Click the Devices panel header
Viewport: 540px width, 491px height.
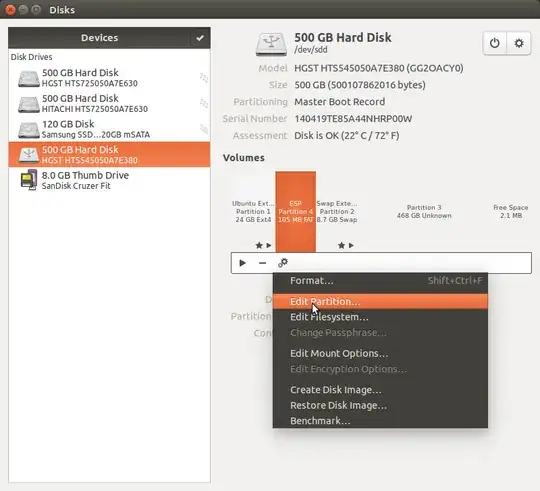coord(100,38)
